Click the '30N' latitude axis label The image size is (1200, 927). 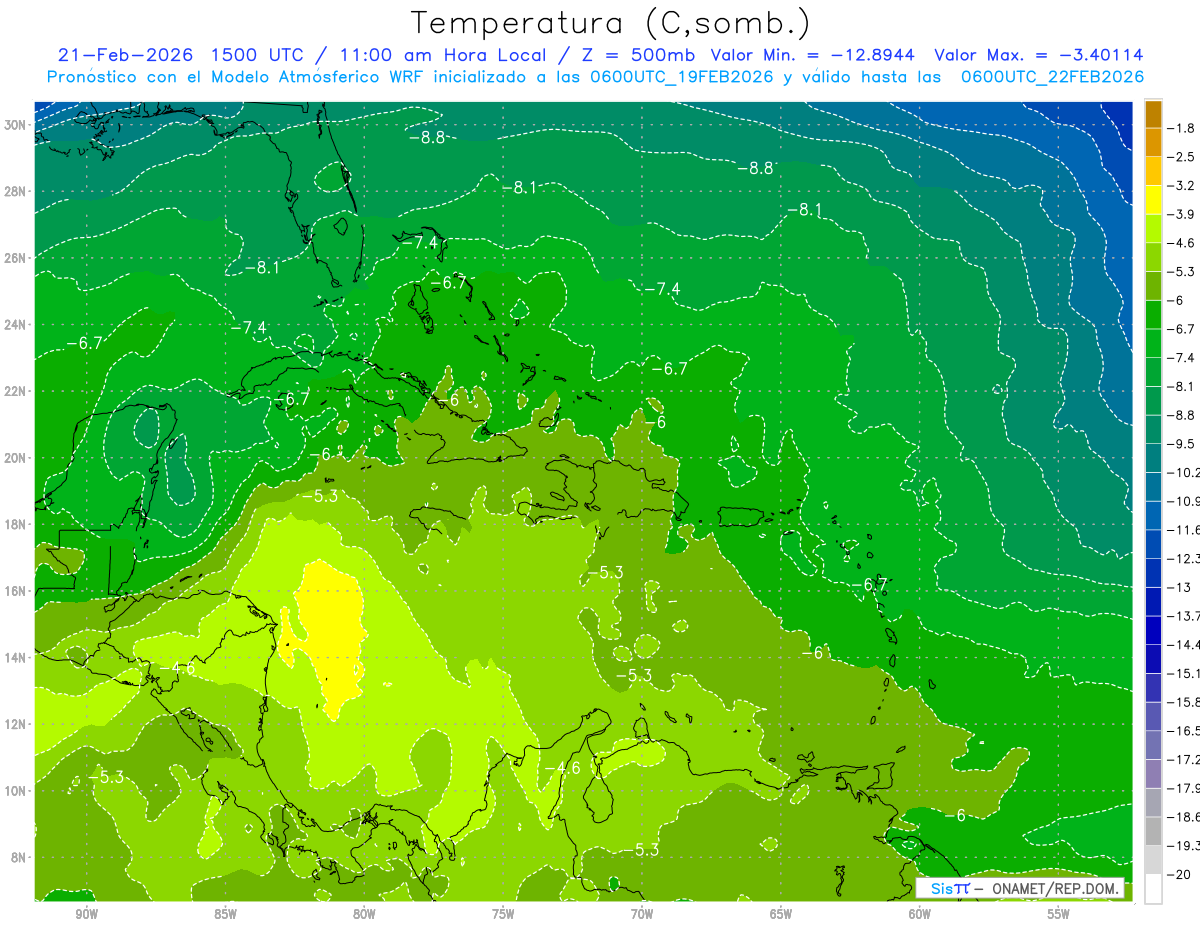[16, 125]
